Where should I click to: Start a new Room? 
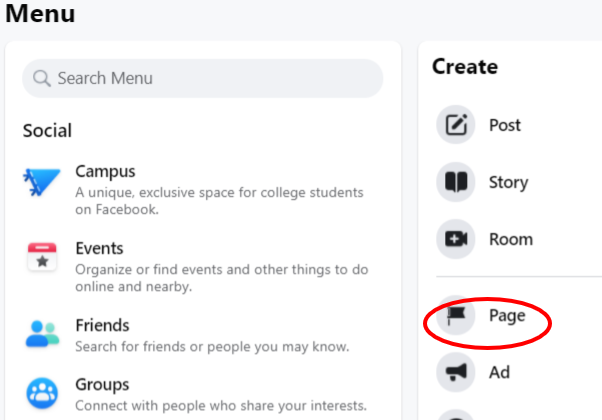coord(510,239)
